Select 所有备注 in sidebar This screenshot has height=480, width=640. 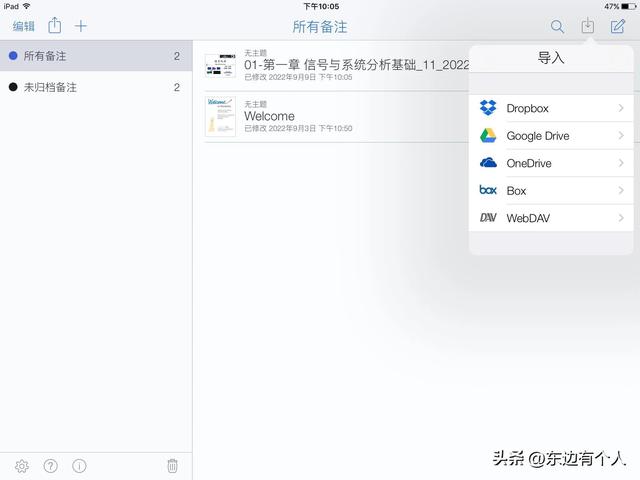96,56
